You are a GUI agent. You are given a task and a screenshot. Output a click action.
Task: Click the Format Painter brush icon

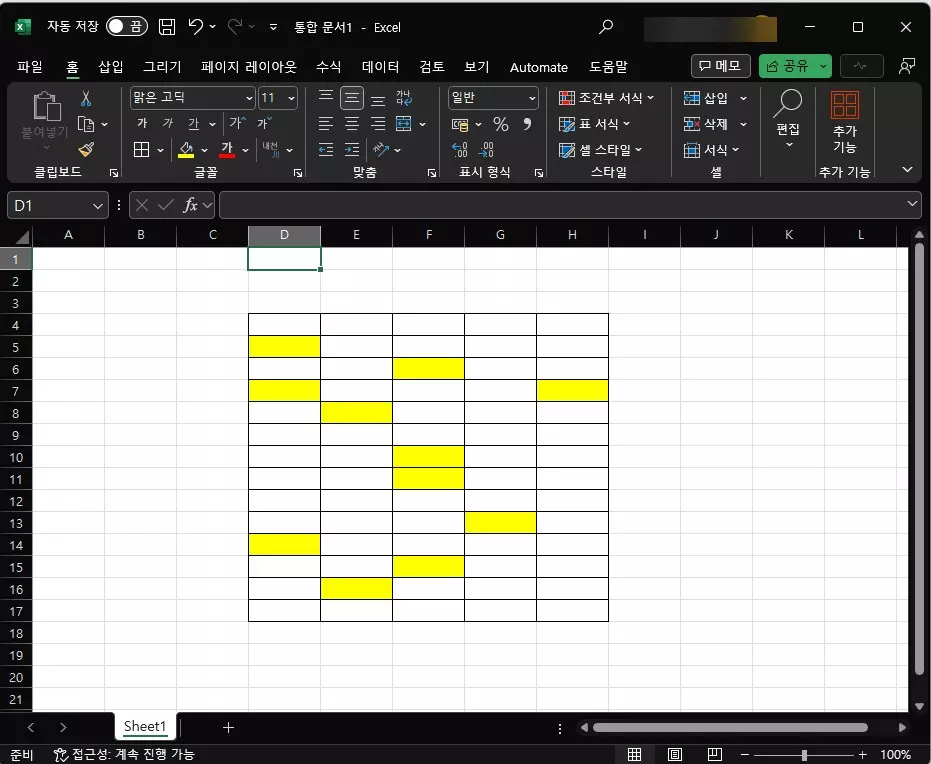pyautogui.click(x=86, y=149)
